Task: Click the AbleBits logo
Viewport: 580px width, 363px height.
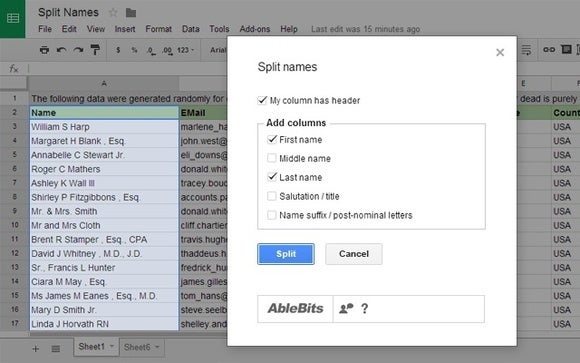Action: tap(295, 308)
